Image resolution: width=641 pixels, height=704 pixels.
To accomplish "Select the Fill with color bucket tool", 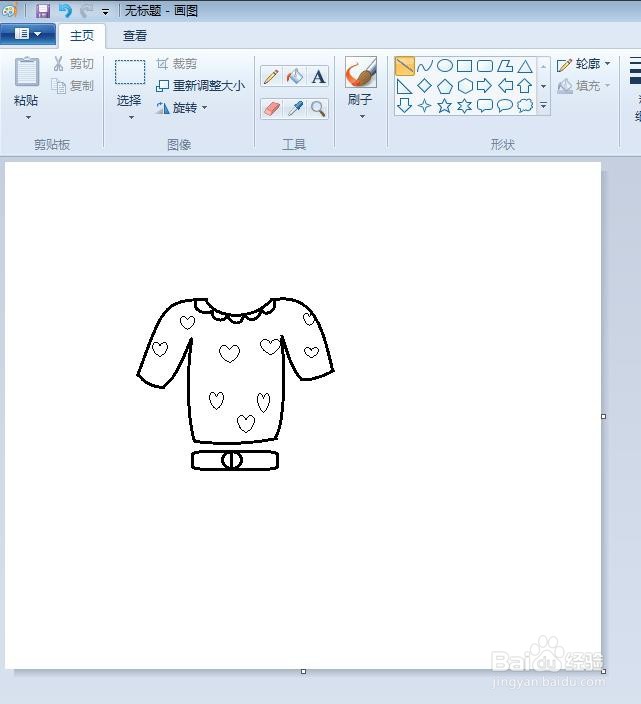I will click(295, 76).
